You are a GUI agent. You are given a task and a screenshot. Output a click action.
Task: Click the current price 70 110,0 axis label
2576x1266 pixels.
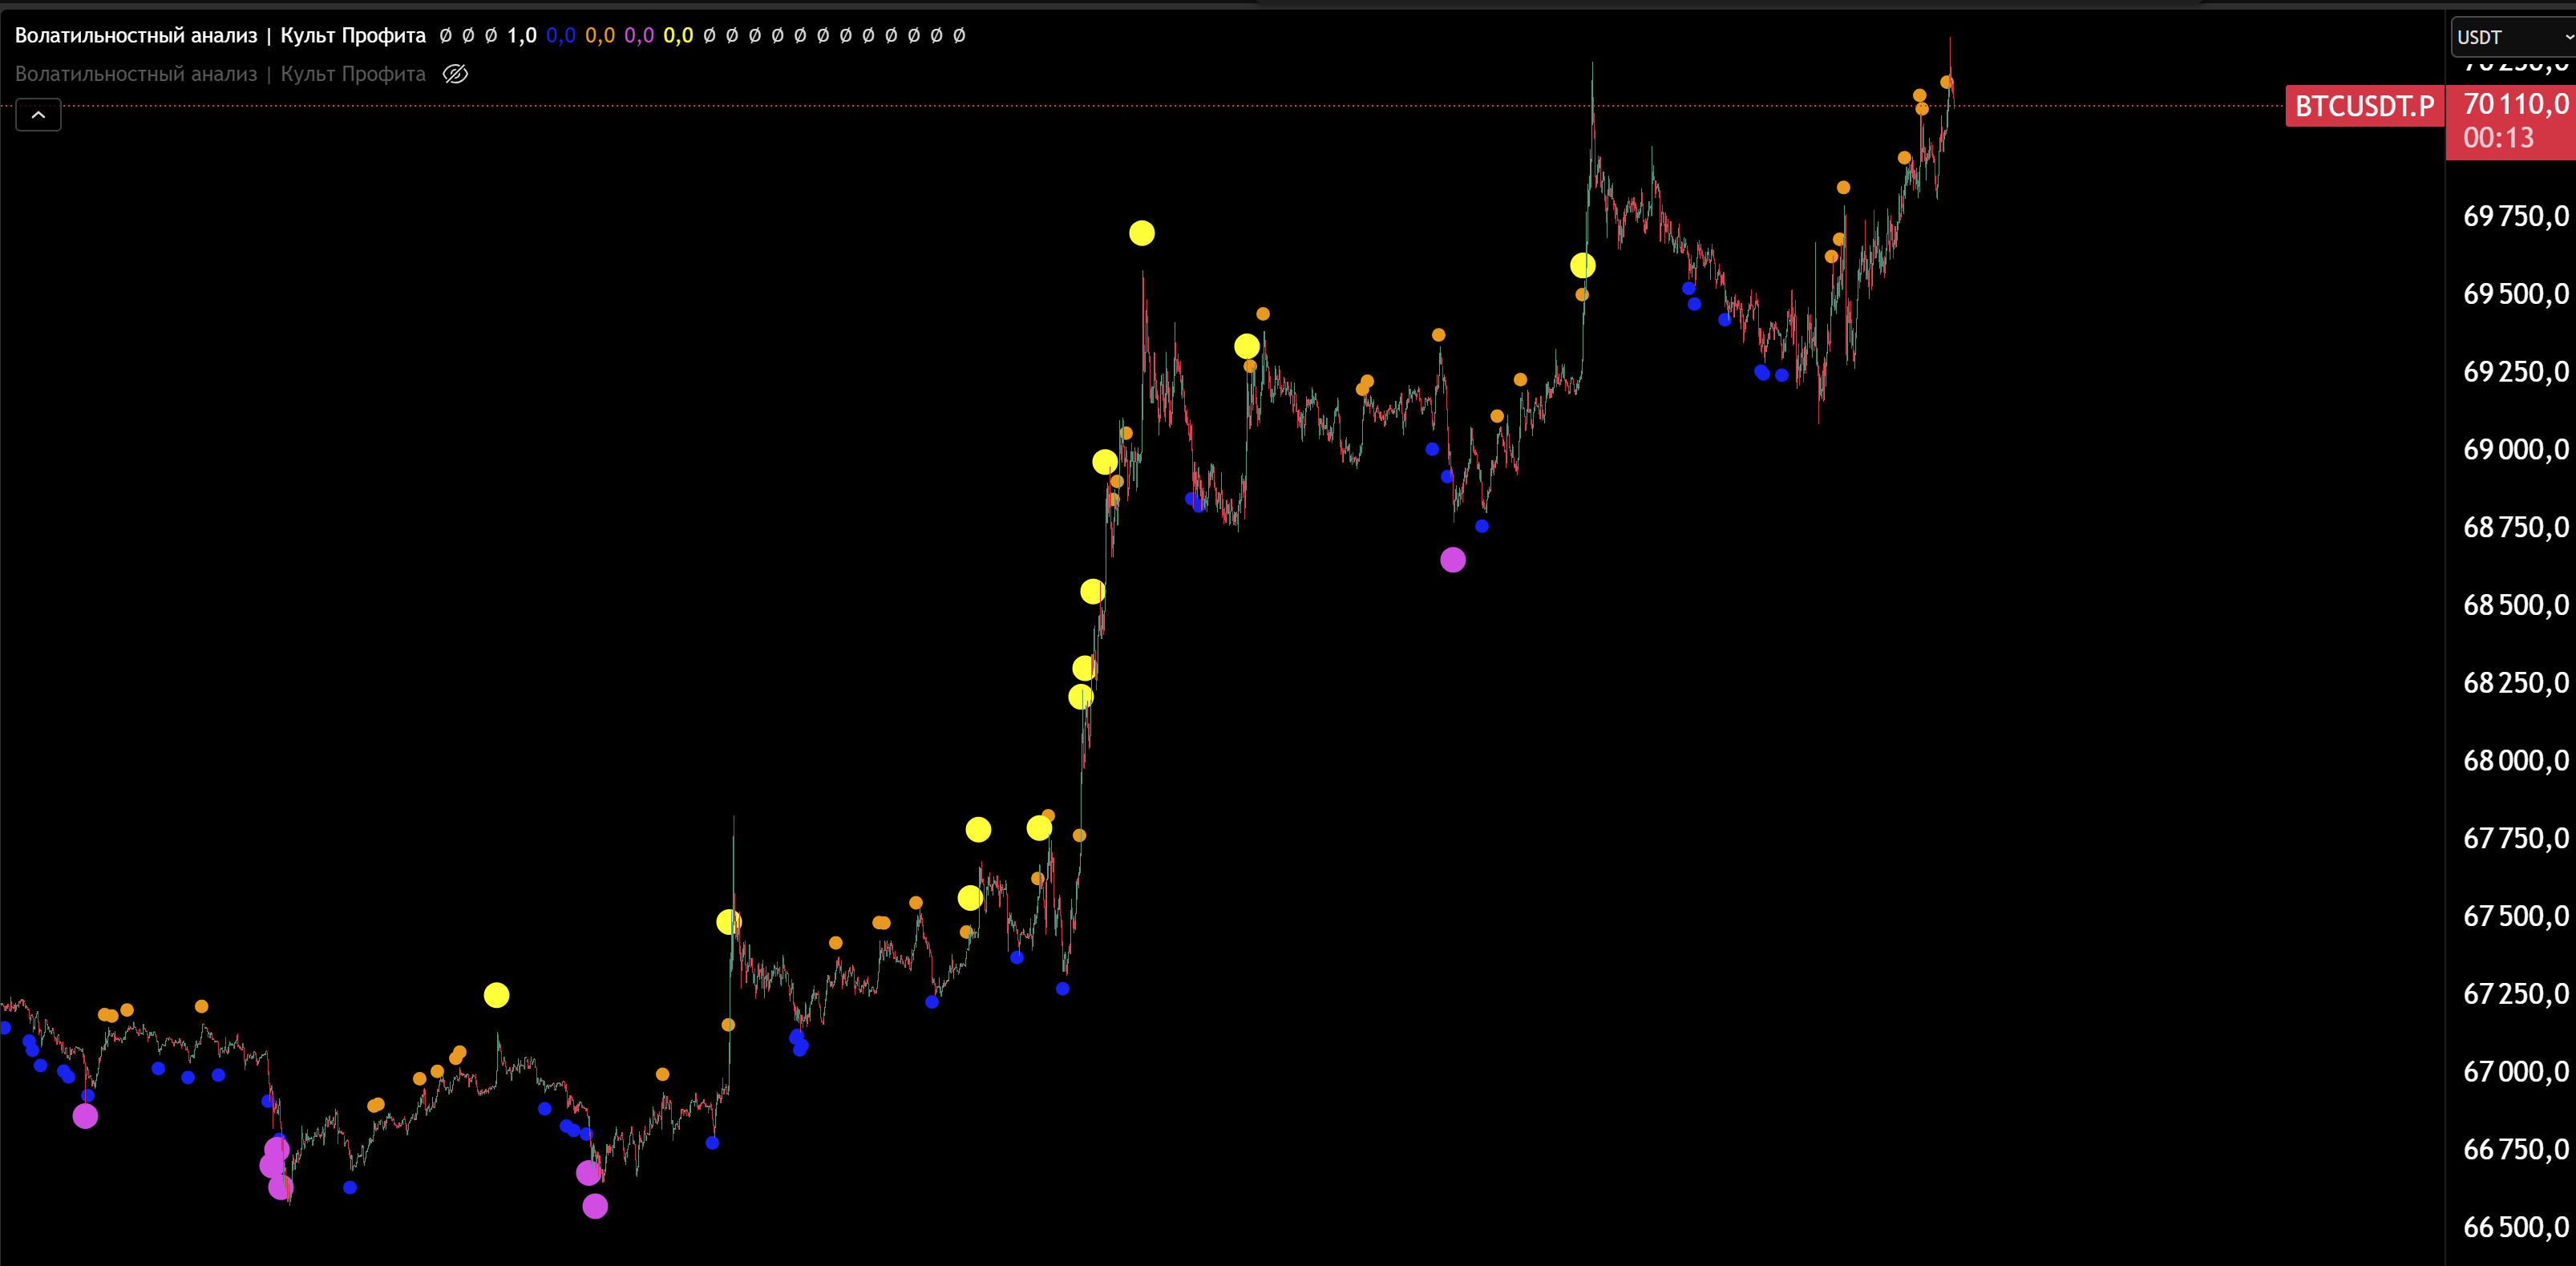[x=2515, y=104]
